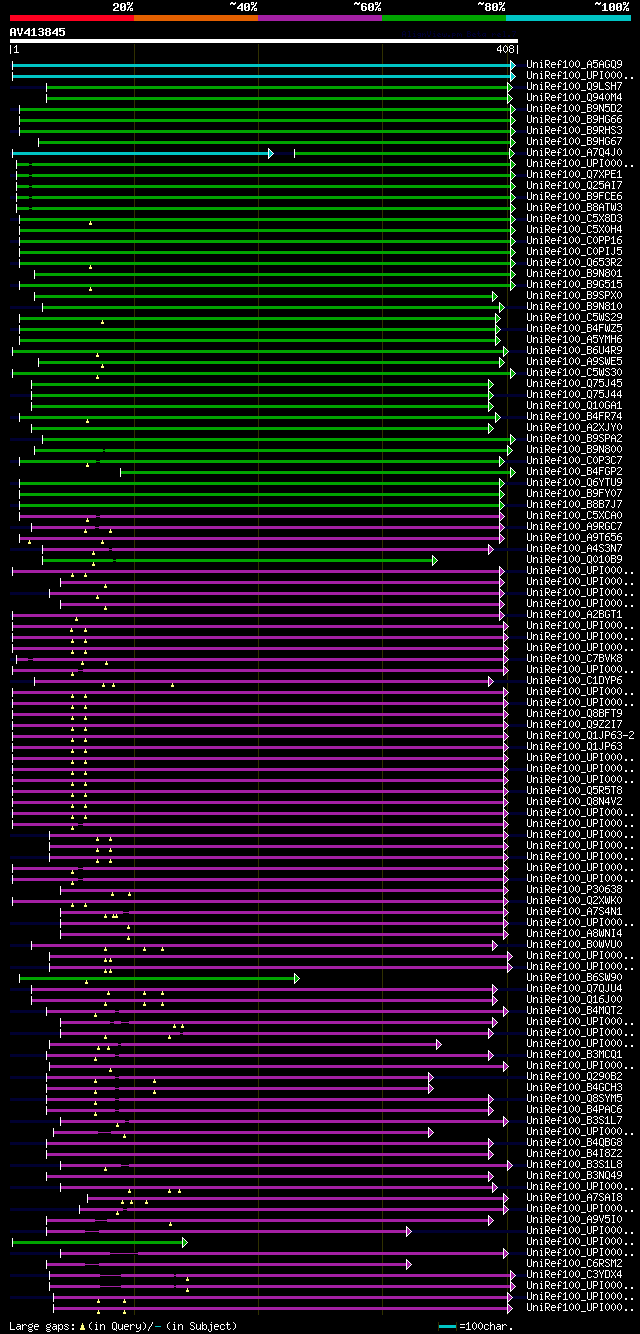This screenshot has width=640, height=1334.
Task: Click the UniRef100_Q6YTU9 label
Action: (574, 482)
